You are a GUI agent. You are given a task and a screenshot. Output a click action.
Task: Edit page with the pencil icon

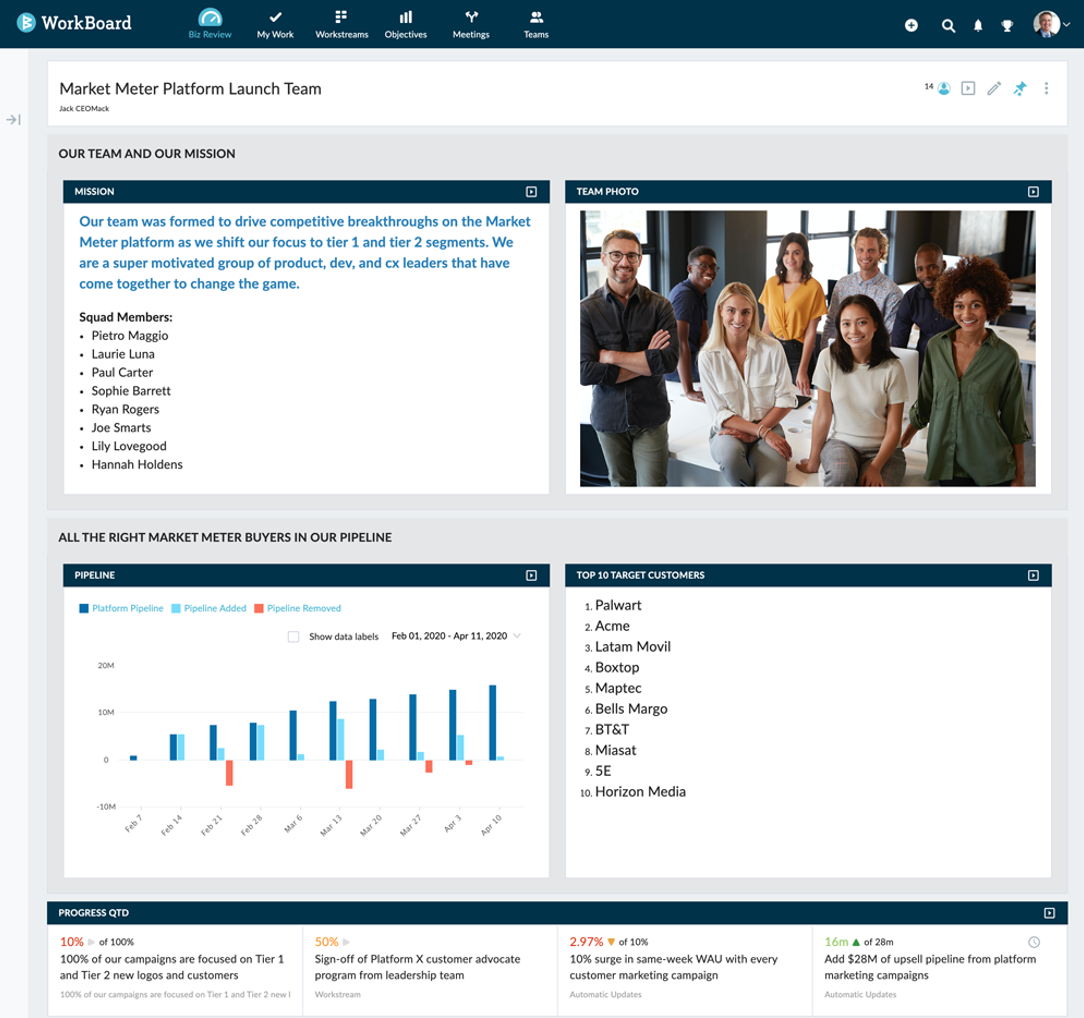click(x=993, y=88)
